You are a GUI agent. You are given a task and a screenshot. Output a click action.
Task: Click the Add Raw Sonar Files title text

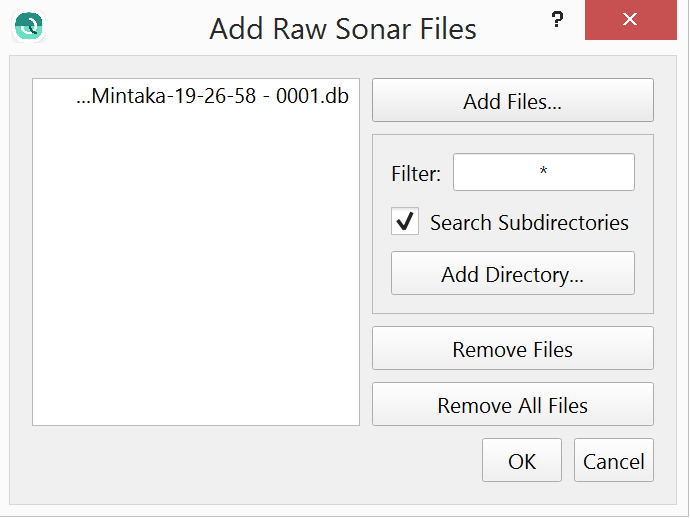click(343, 29)
